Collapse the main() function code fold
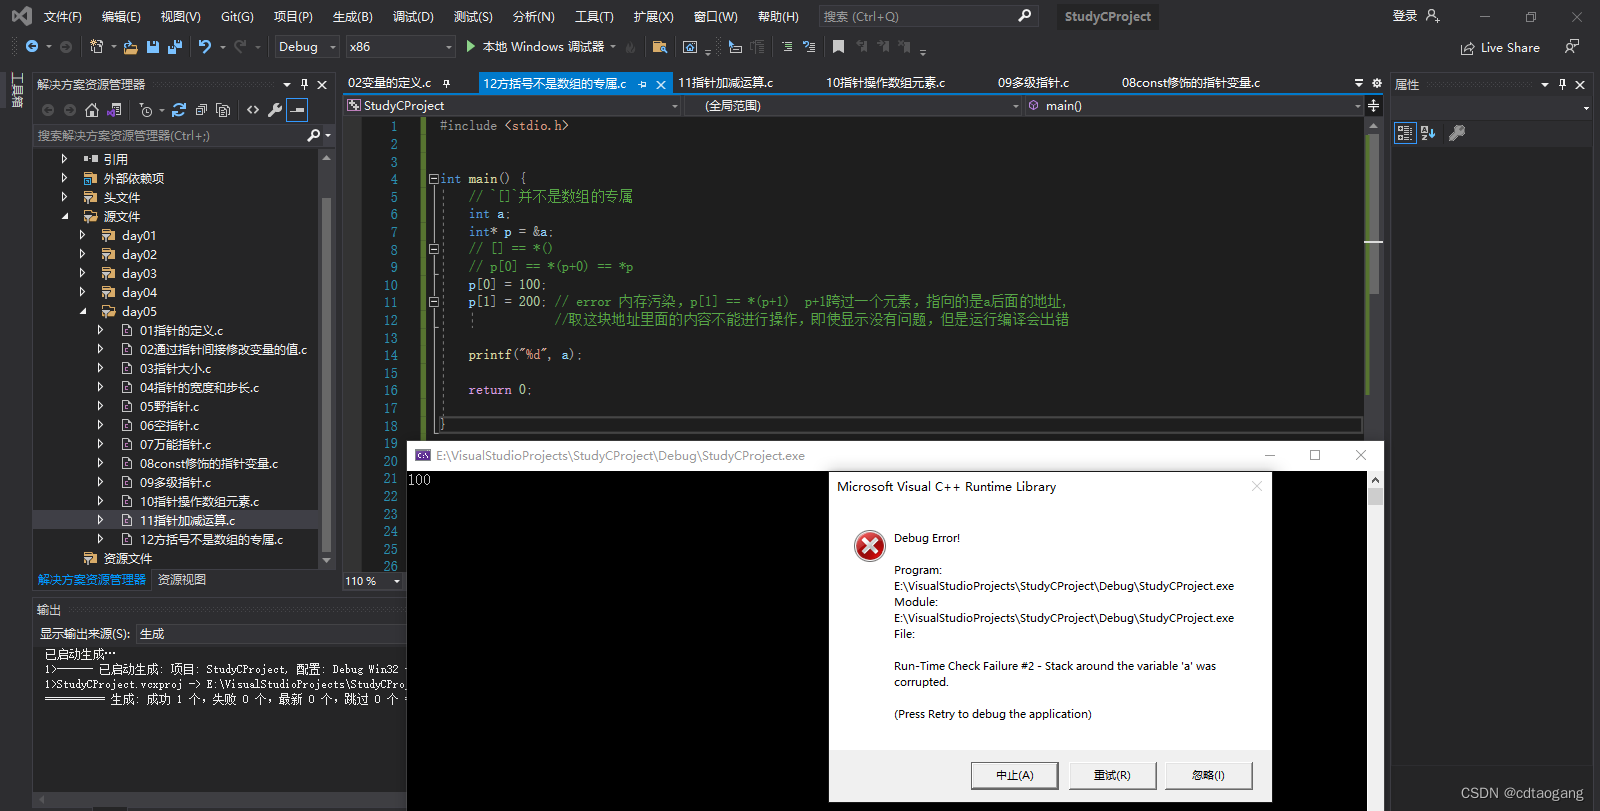This screenshot has width=1600, height=811. click(433, 179)
